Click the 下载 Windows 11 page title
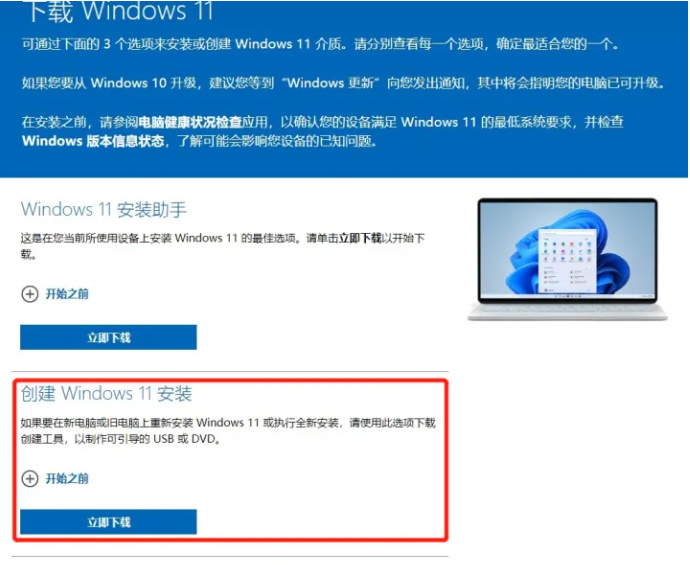This screenshot has height=565, width=690. pos(120,11)
